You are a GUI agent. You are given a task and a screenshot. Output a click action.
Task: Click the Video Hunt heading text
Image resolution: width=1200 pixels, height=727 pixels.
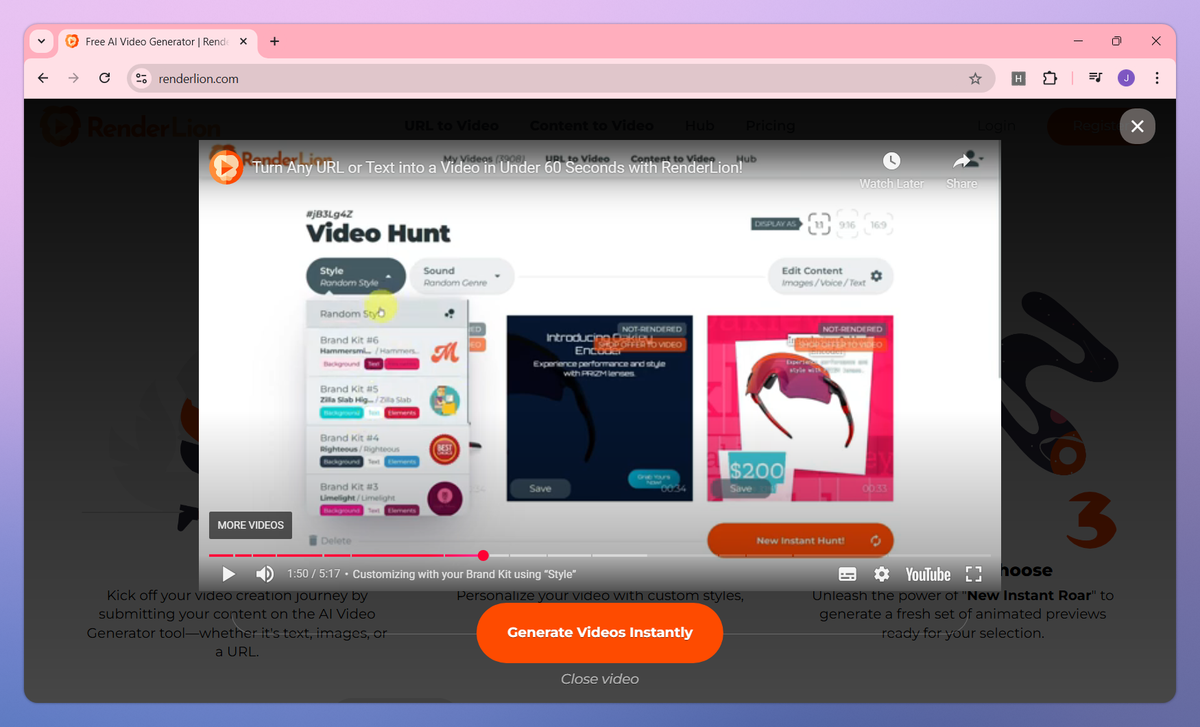click(378, 233)
